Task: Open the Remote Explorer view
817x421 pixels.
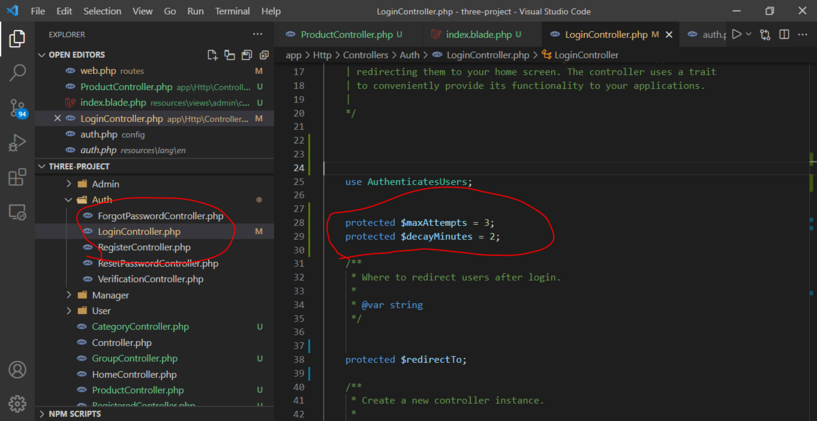Action: point(17,212)
